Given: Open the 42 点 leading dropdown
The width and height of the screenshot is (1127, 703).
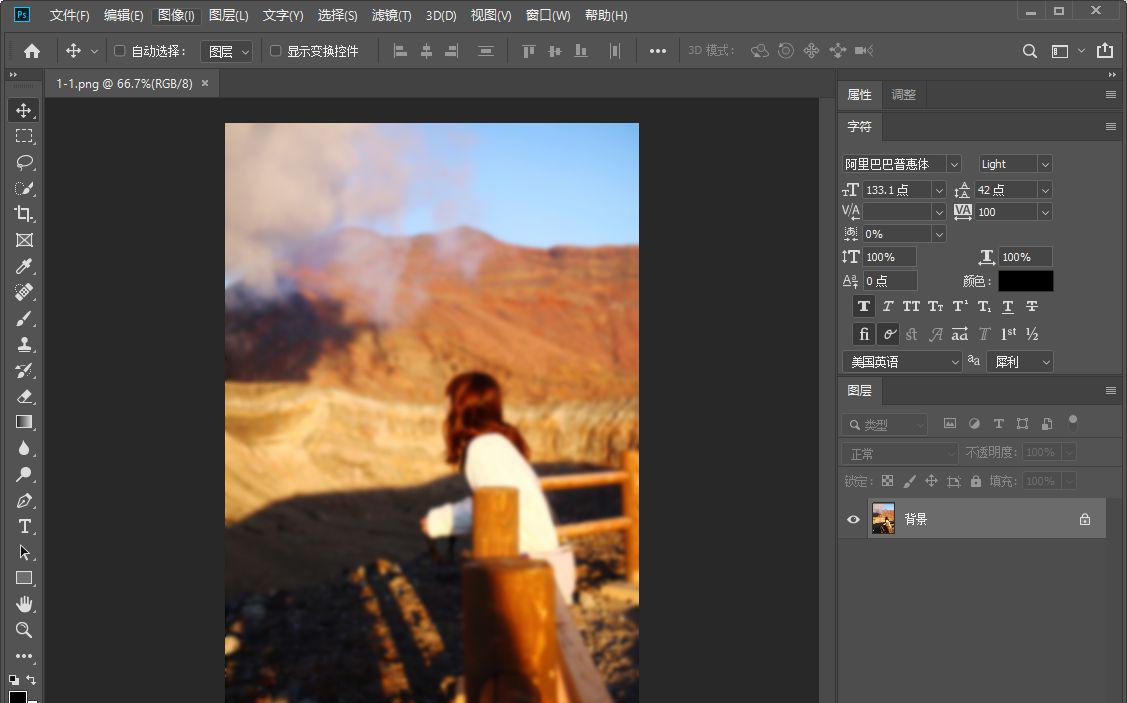Looking at the screenshot, I should [x=1045, y=190].
